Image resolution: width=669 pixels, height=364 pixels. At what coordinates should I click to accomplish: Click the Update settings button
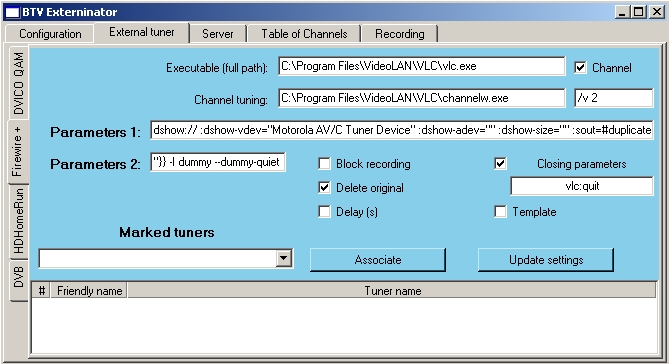546,259
